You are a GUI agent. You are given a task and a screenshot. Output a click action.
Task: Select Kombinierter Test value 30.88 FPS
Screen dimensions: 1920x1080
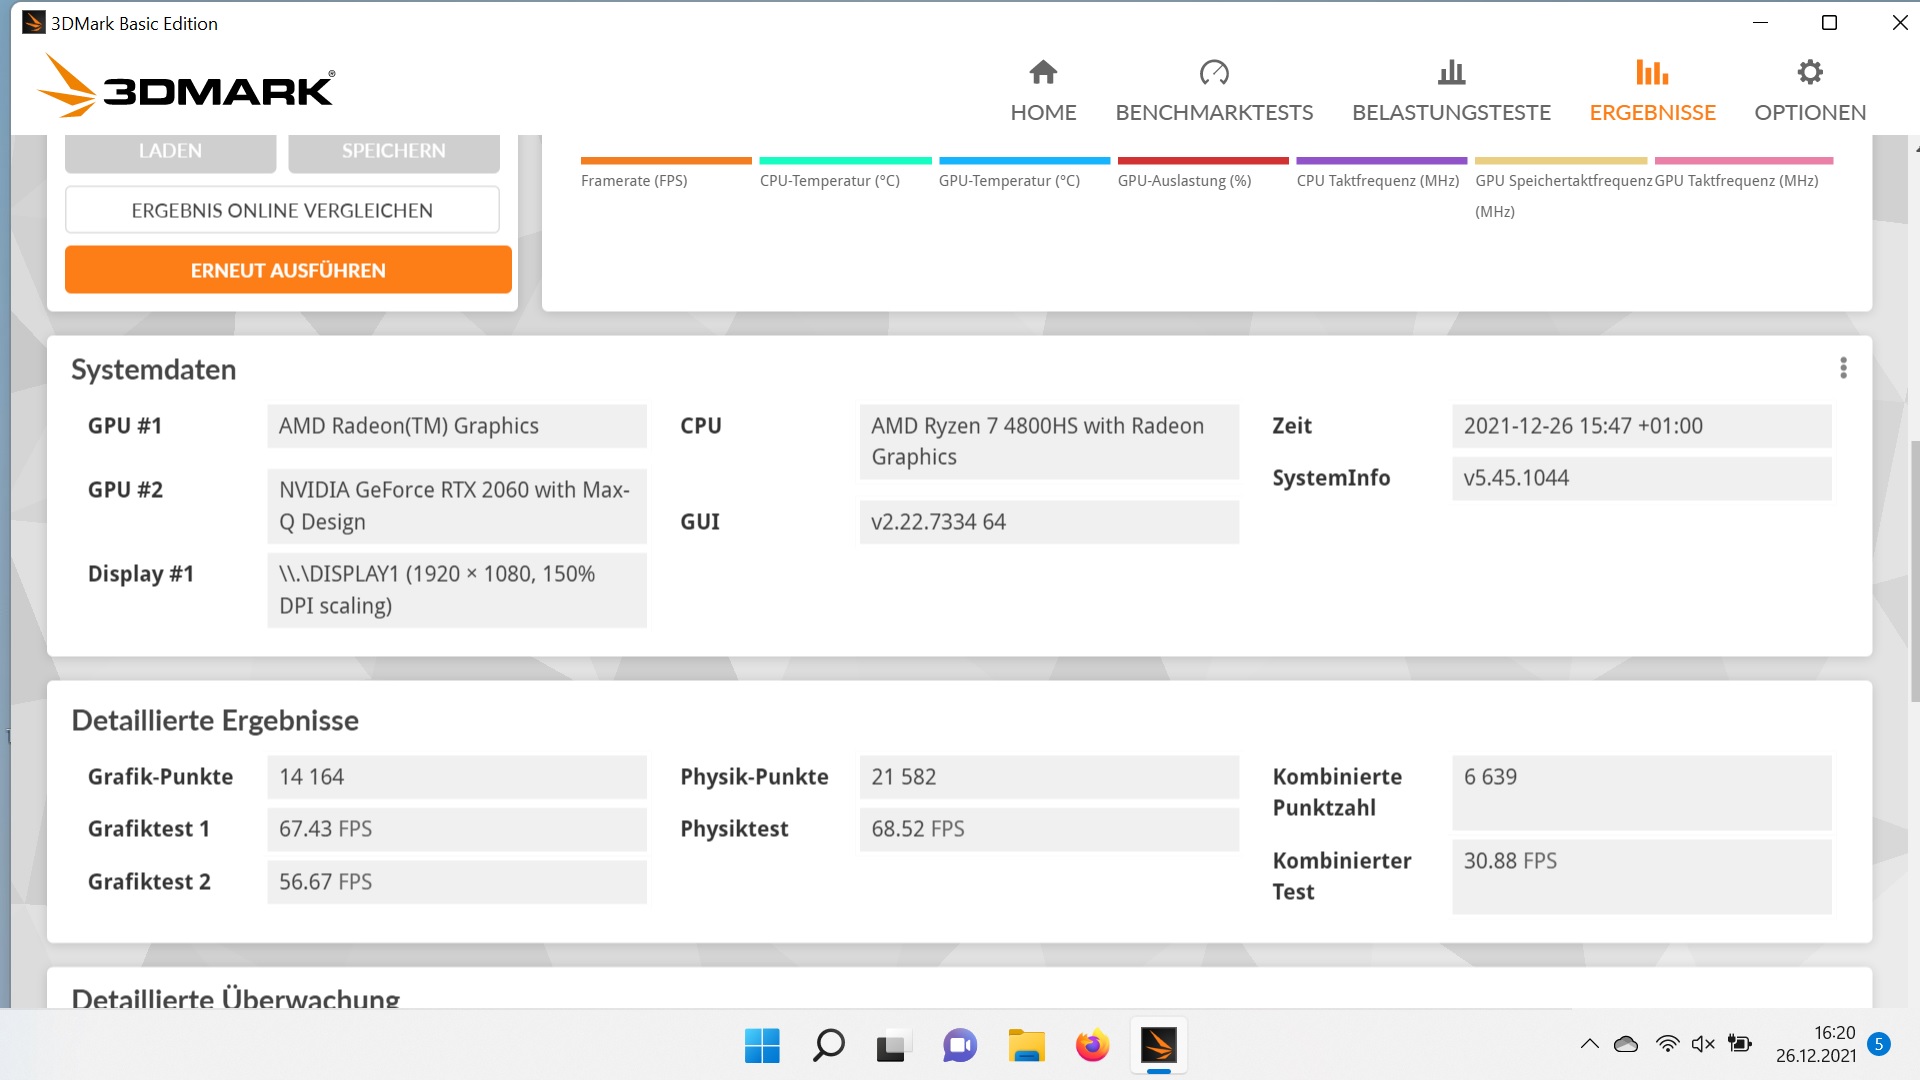point(1641,876)
